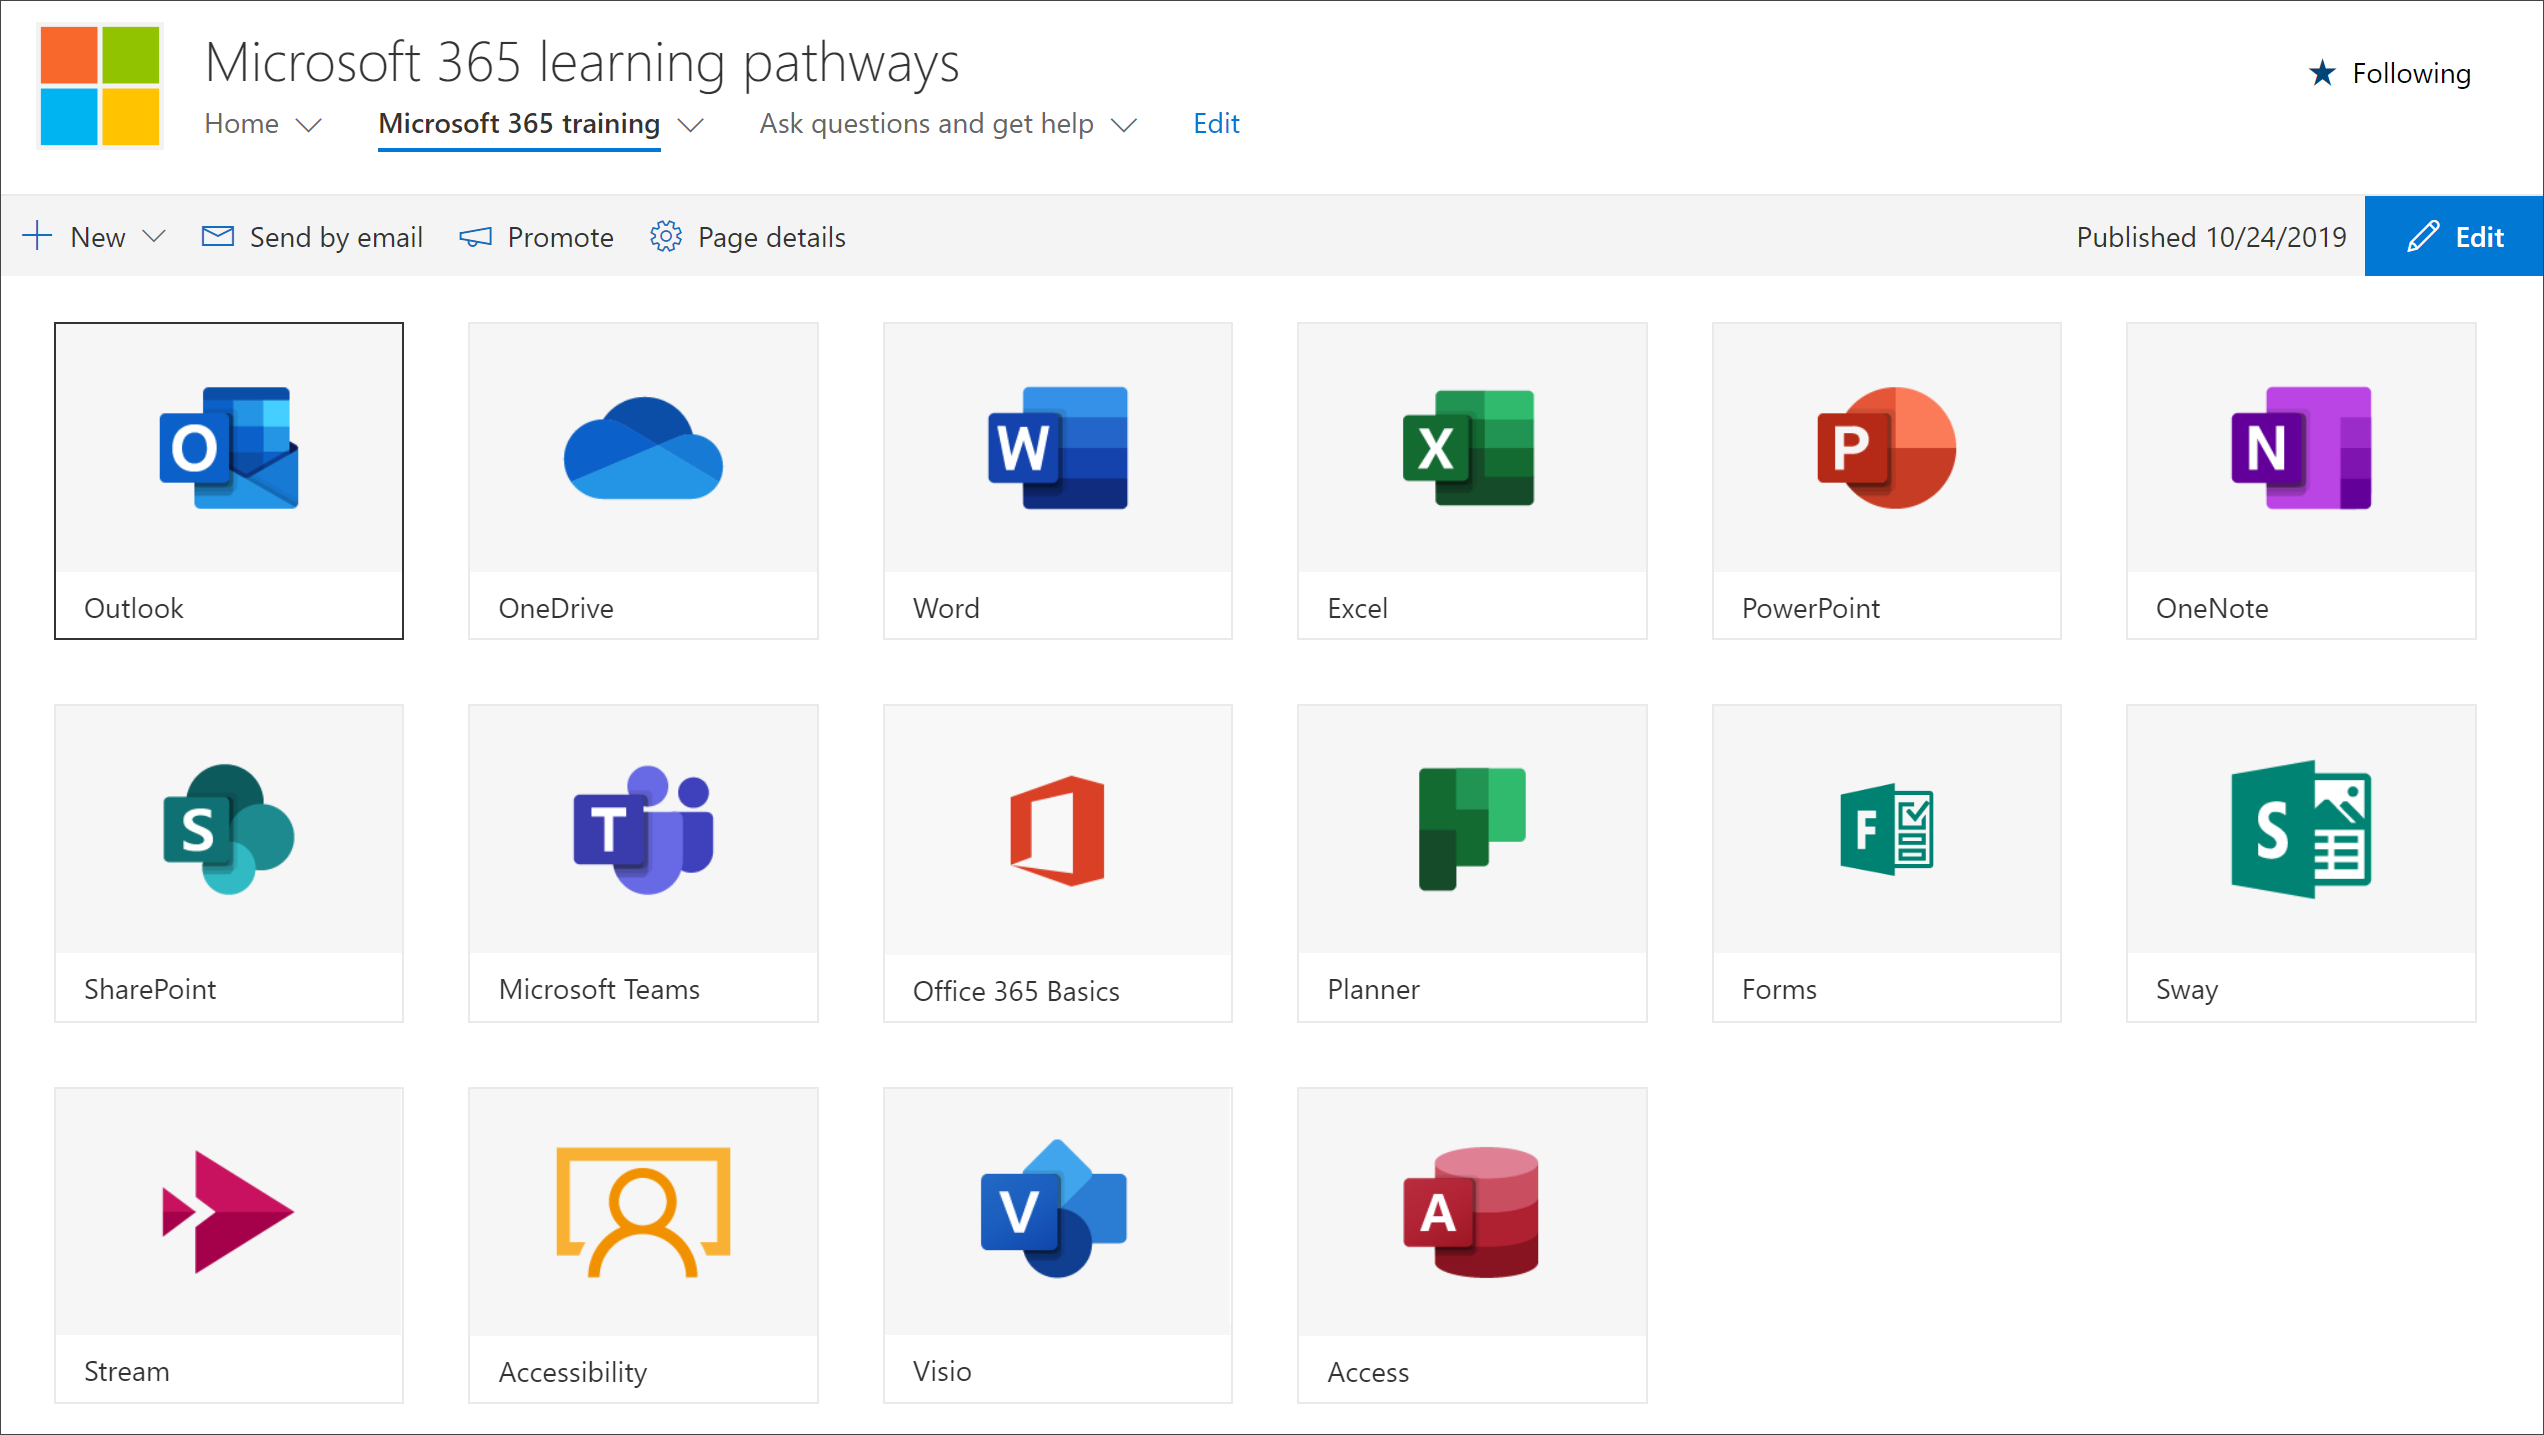
Task: Click the Visio app icon
Action: tap(1054, 1208)
